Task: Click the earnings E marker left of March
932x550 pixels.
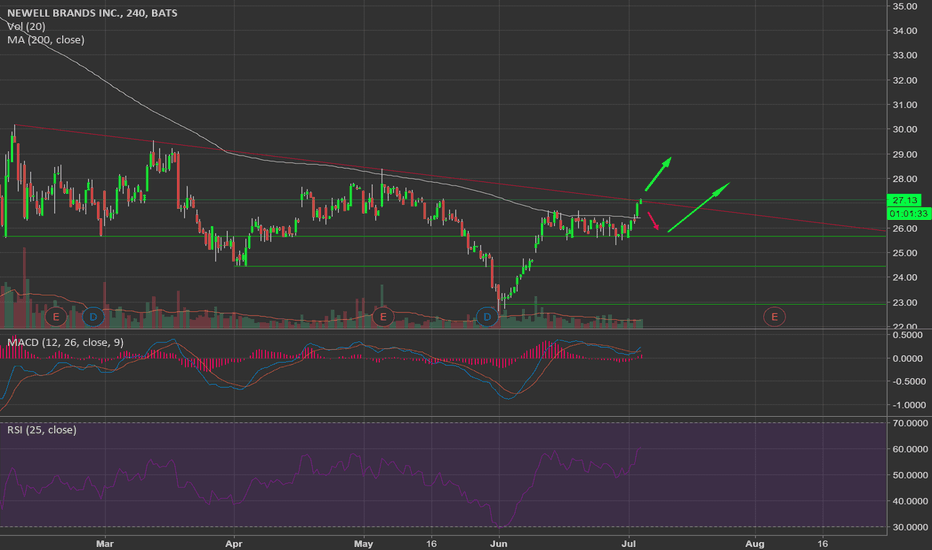Action: pos(56,317)
